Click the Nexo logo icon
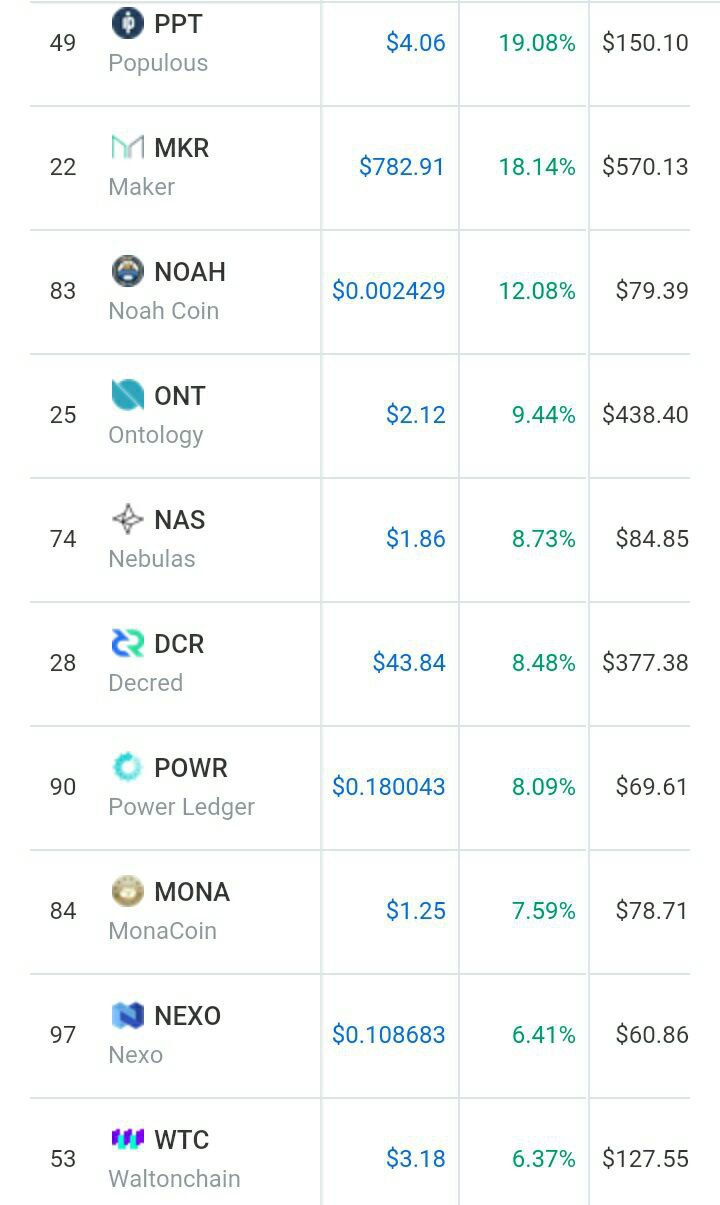Viewport: 720px width, 1205px height. coord(128,1015)
